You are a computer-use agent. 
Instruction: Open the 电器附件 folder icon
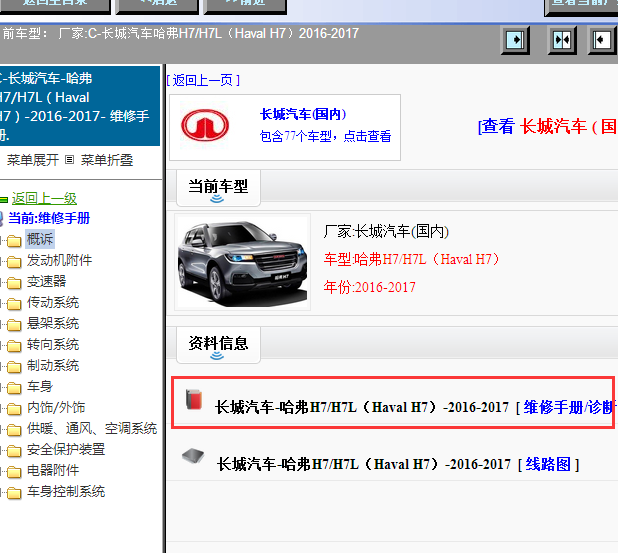pyautogui.click(x=14, y=471)
